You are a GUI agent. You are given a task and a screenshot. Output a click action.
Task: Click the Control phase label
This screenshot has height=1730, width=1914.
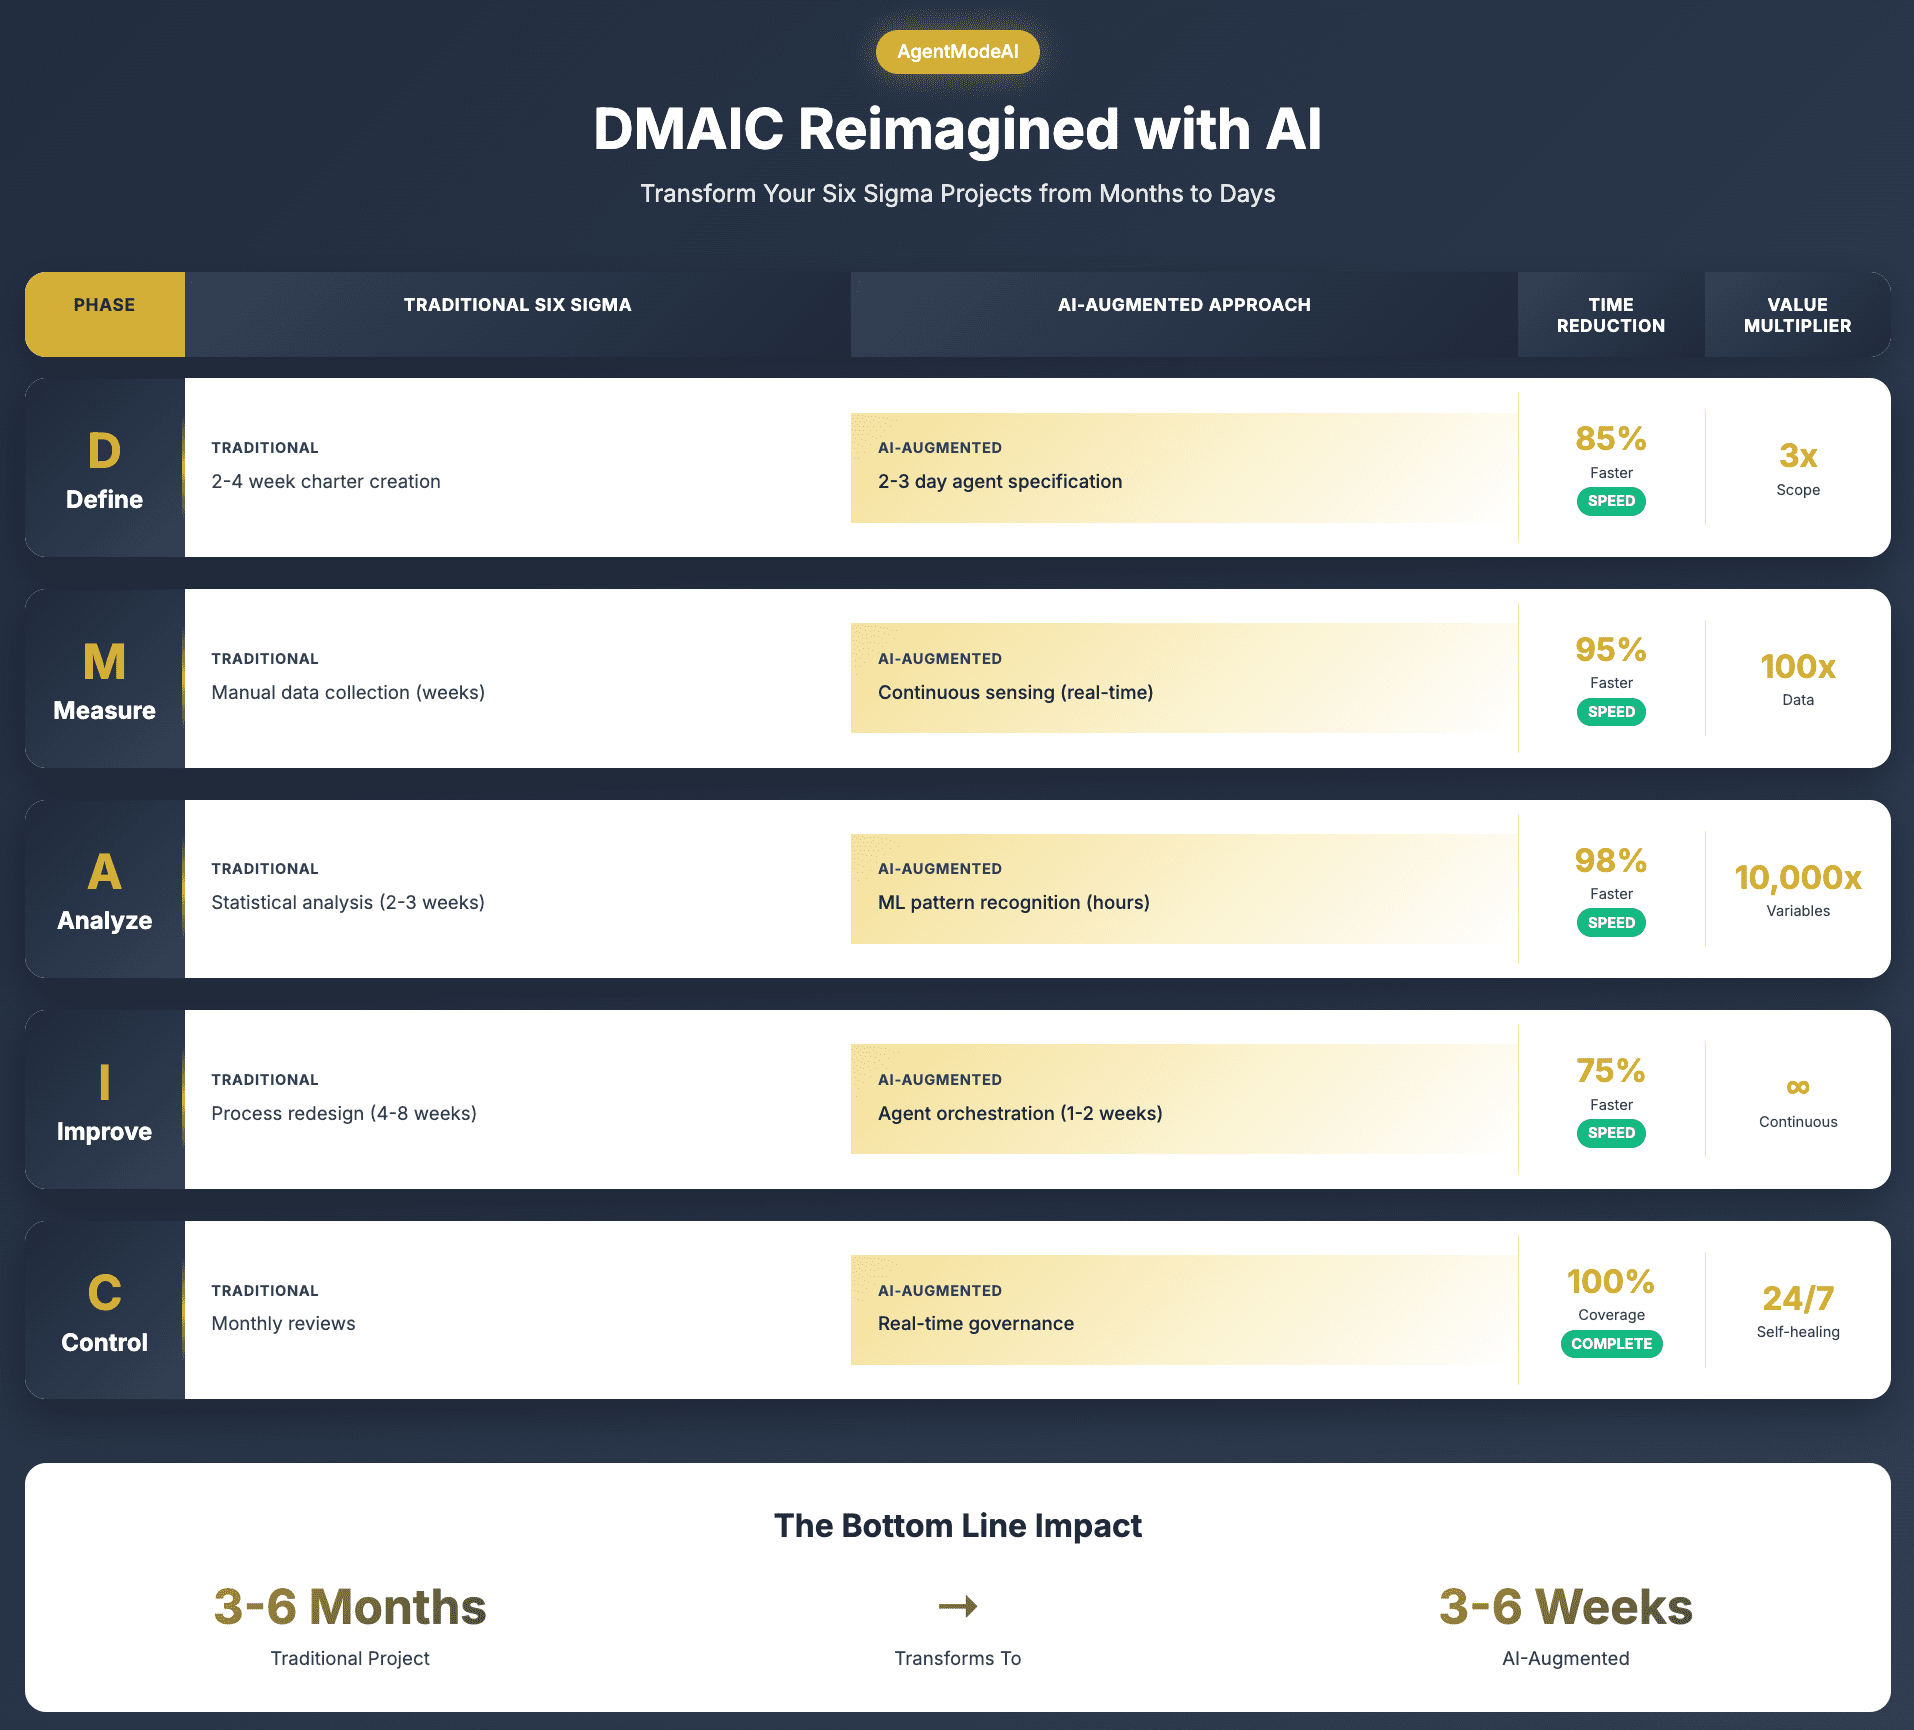tap(104, 1342)
